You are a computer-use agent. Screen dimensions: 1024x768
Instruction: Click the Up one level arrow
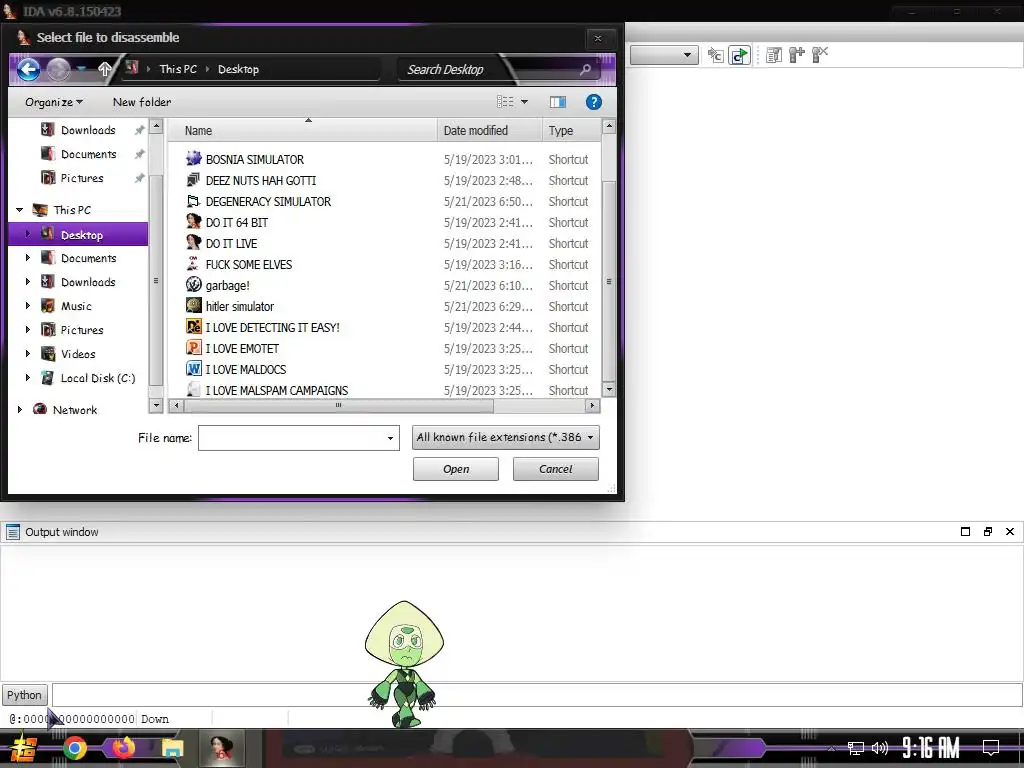[104, 69]
